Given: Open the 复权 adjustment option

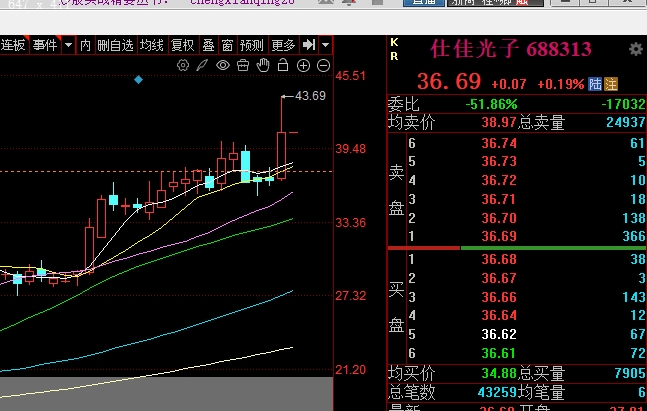Looking at the screenshot, I should [x=182, y=45].
